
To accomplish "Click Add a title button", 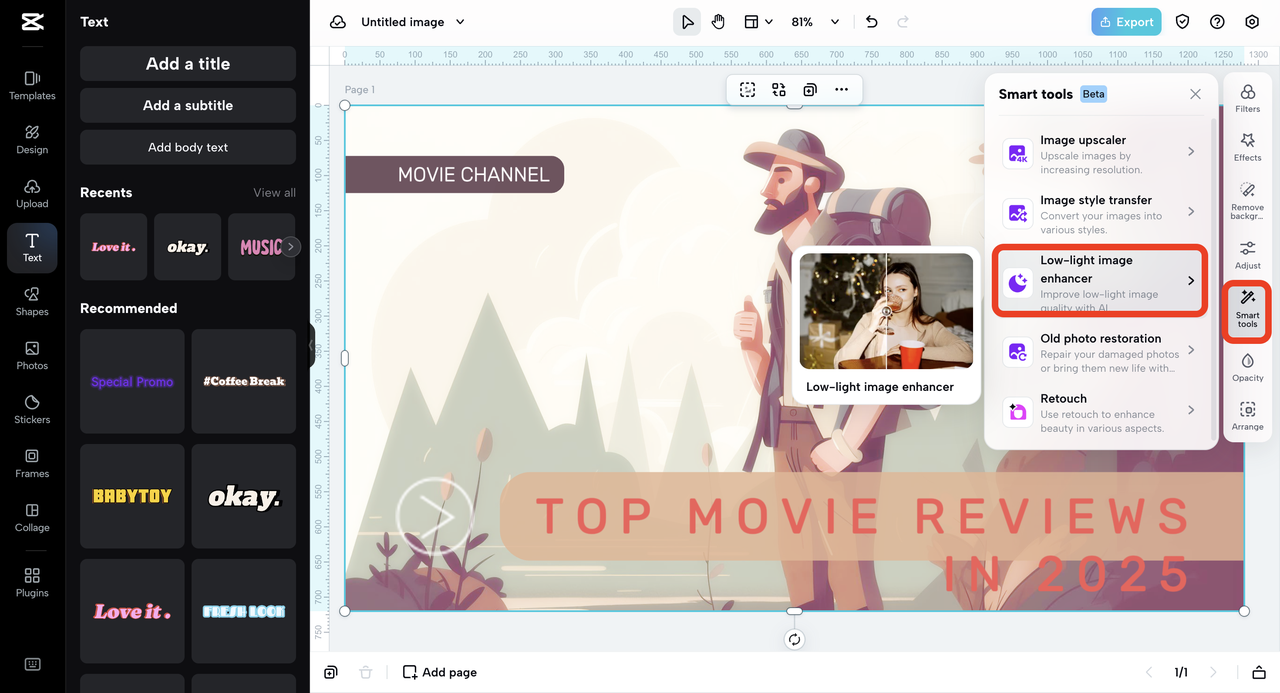I will 188,64.
